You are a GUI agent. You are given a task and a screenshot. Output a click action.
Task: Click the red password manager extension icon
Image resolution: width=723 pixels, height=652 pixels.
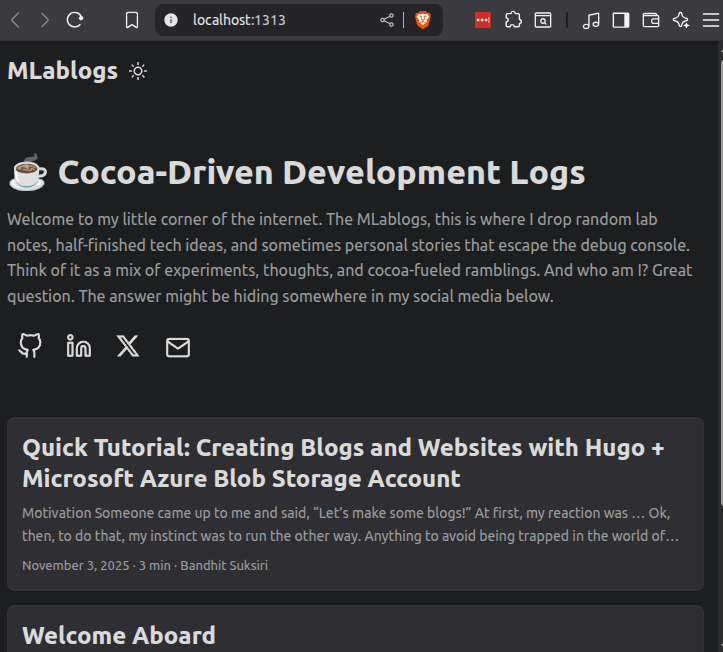tap(483, 20)
